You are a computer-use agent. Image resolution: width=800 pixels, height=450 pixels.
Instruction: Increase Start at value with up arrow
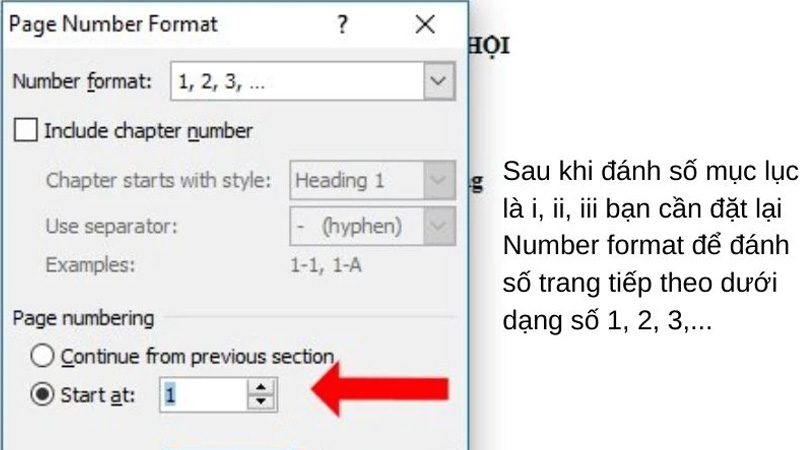point(261,387)
